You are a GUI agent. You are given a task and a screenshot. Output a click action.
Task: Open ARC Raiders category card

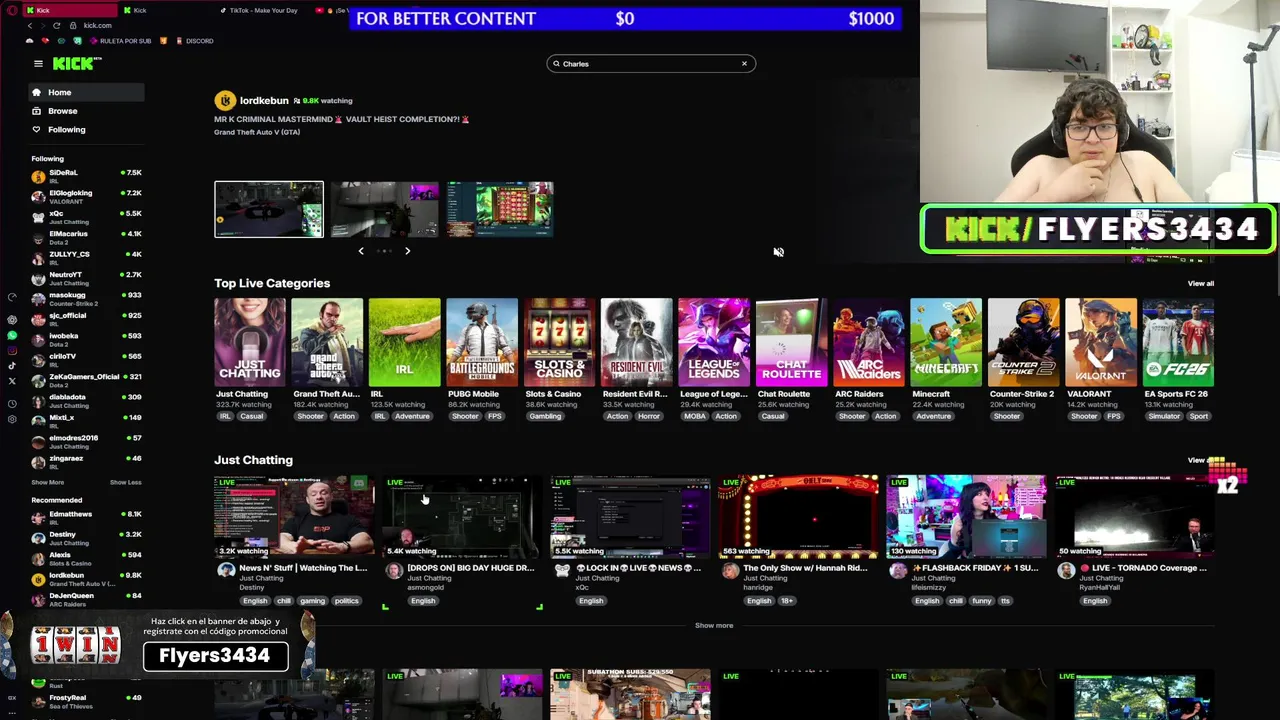869,342
